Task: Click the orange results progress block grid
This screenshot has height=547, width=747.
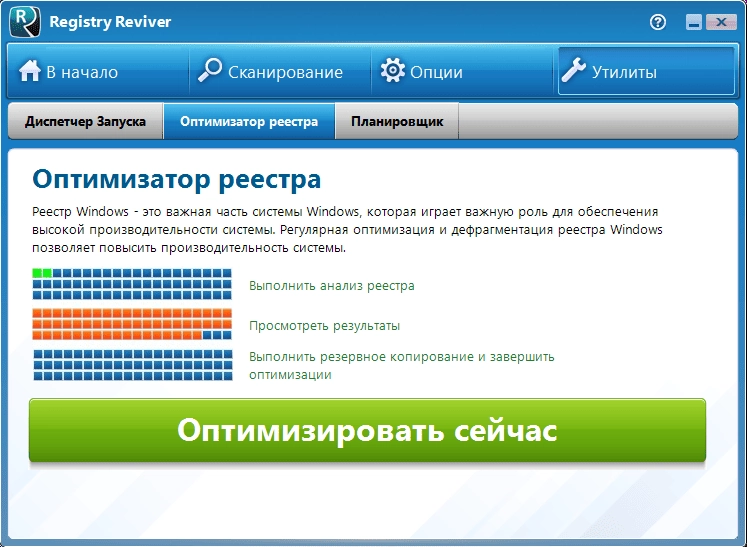Action: 132,324
